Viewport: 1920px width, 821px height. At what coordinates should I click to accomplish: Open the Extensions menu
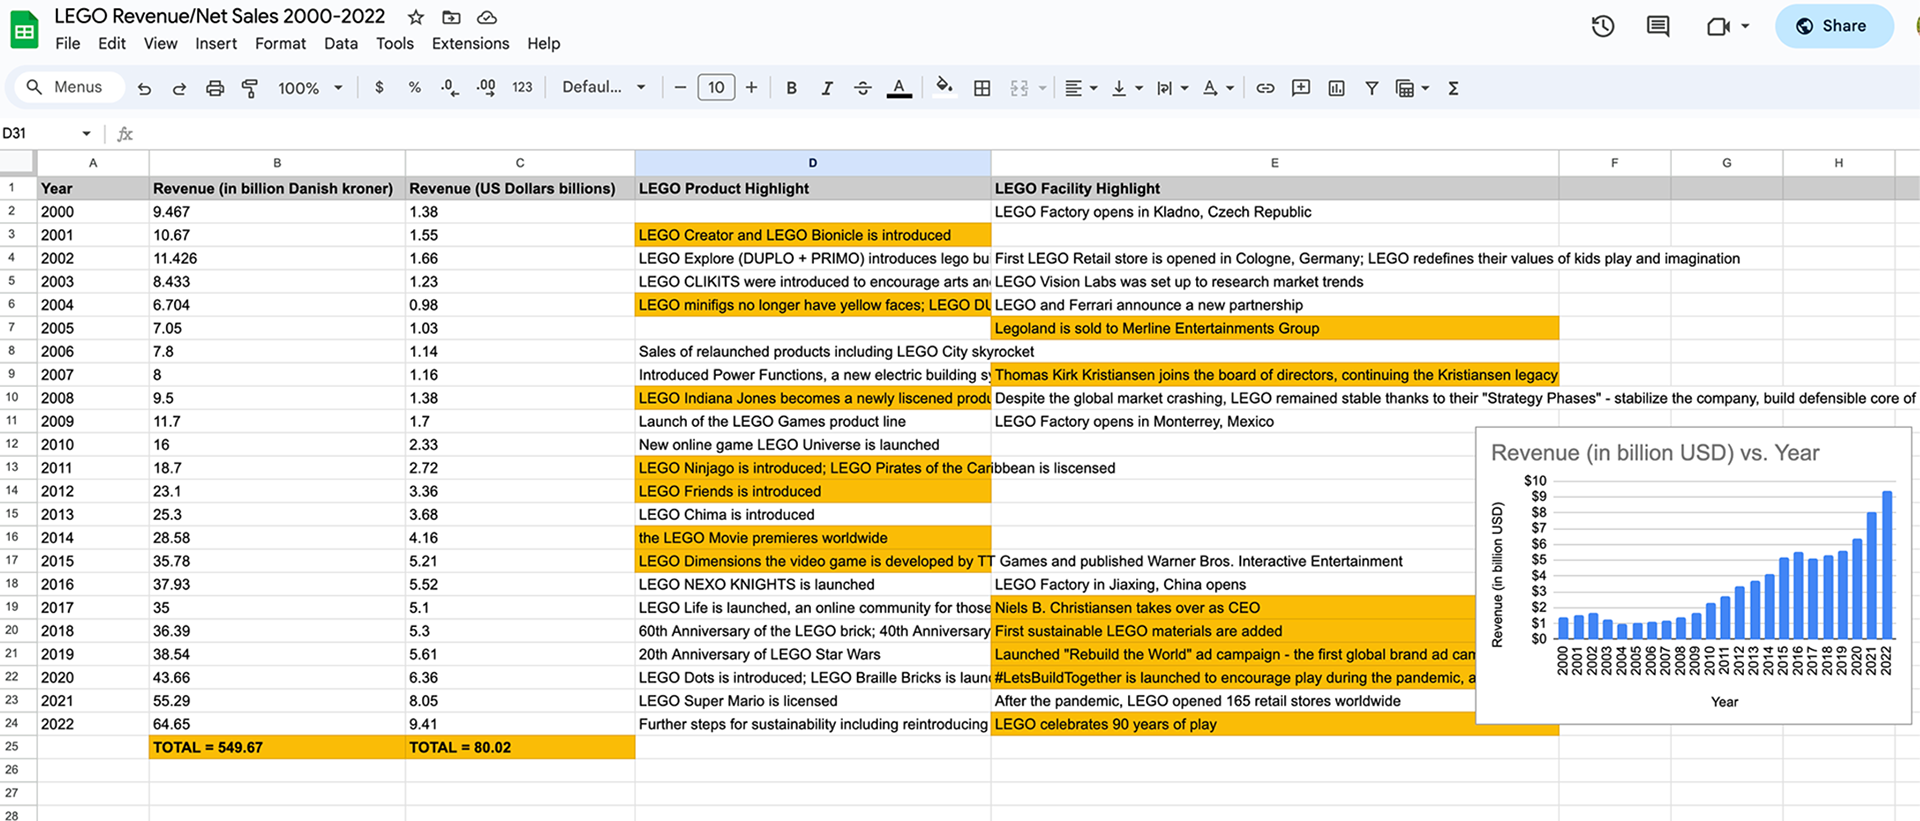coord(470,43)
